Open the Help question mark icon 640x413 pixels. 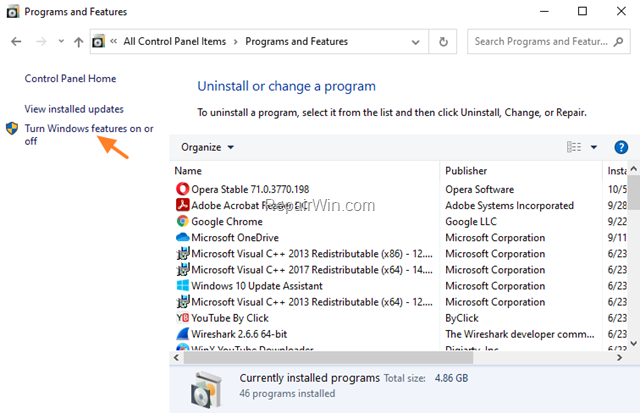coord(621,147)
